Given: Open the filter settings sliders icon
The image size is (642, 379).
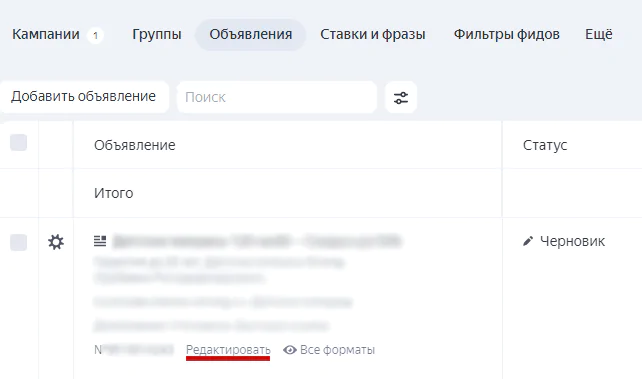Looking at the screenshot, I should tap(401, 97).
